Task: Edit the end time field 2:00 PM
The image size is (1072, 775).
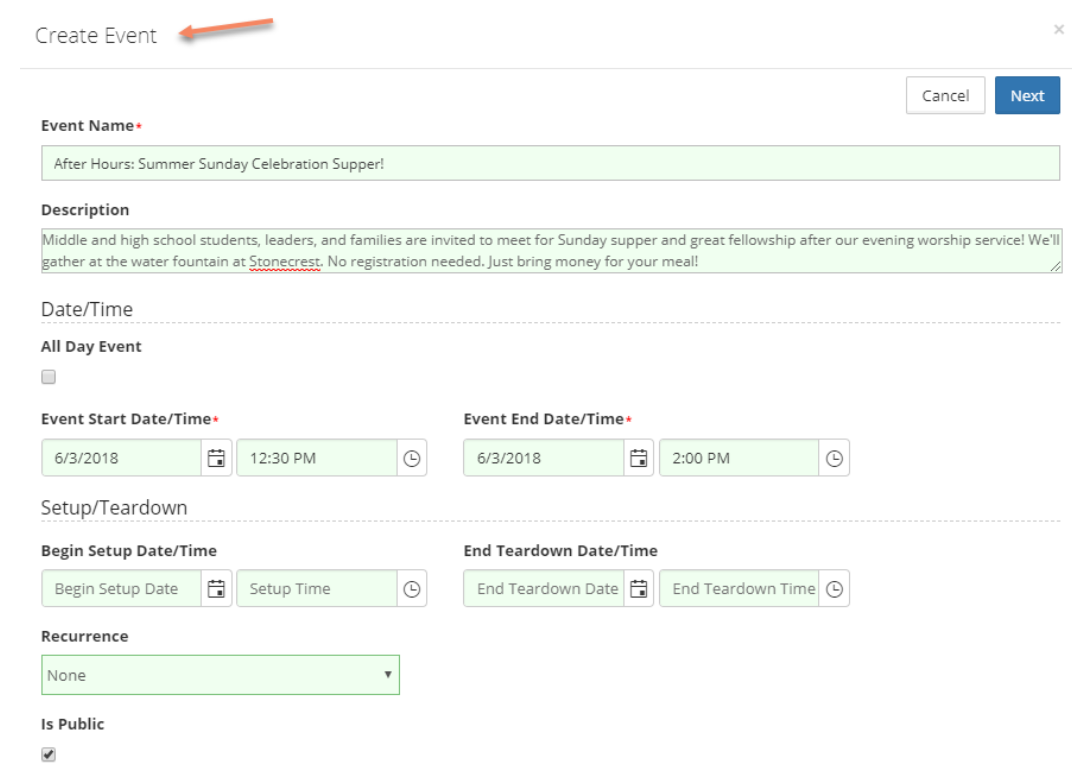Action: (739, 458)
